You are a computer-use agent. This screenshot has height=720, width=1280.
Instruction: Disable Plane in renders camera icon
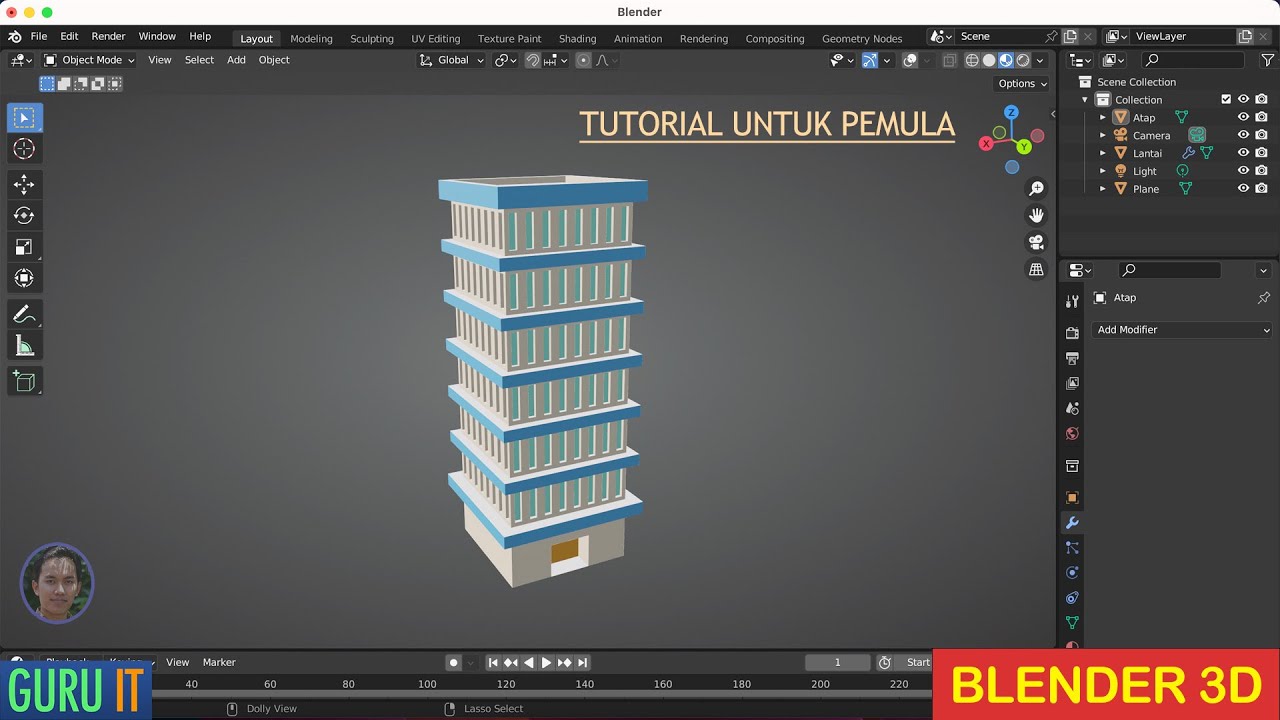(1261, 189)
